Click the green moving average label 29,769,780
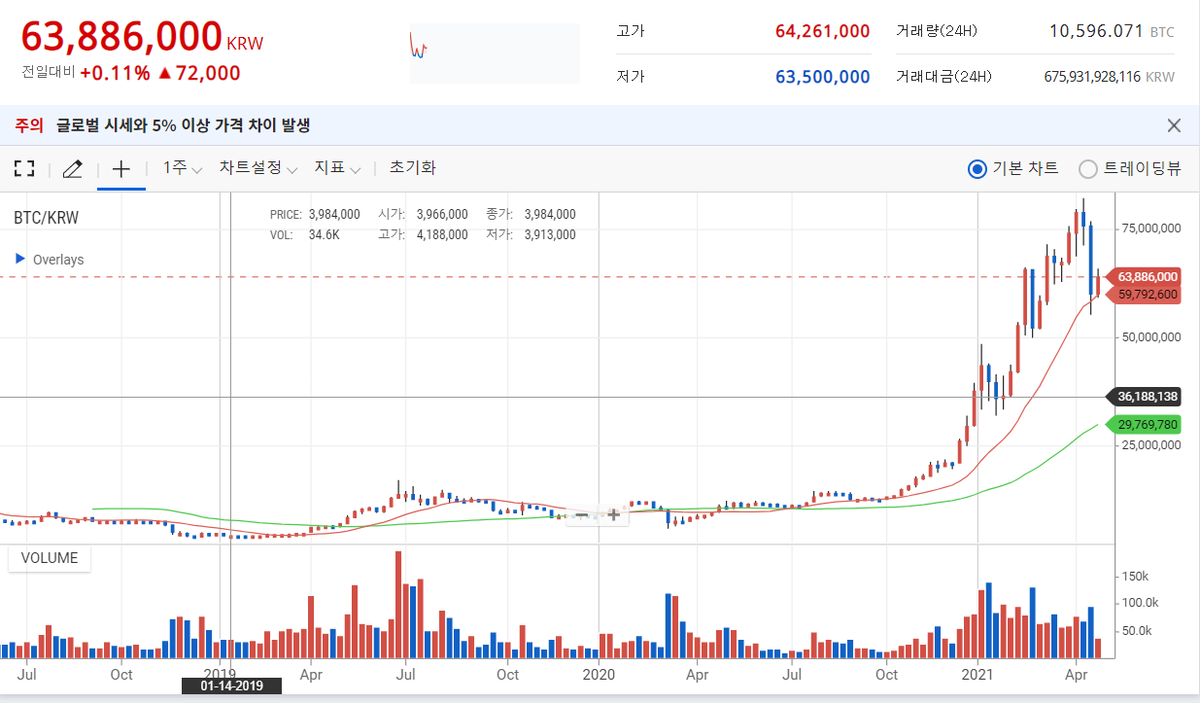Screen dimensions: 1200x703 [1146, 424]
